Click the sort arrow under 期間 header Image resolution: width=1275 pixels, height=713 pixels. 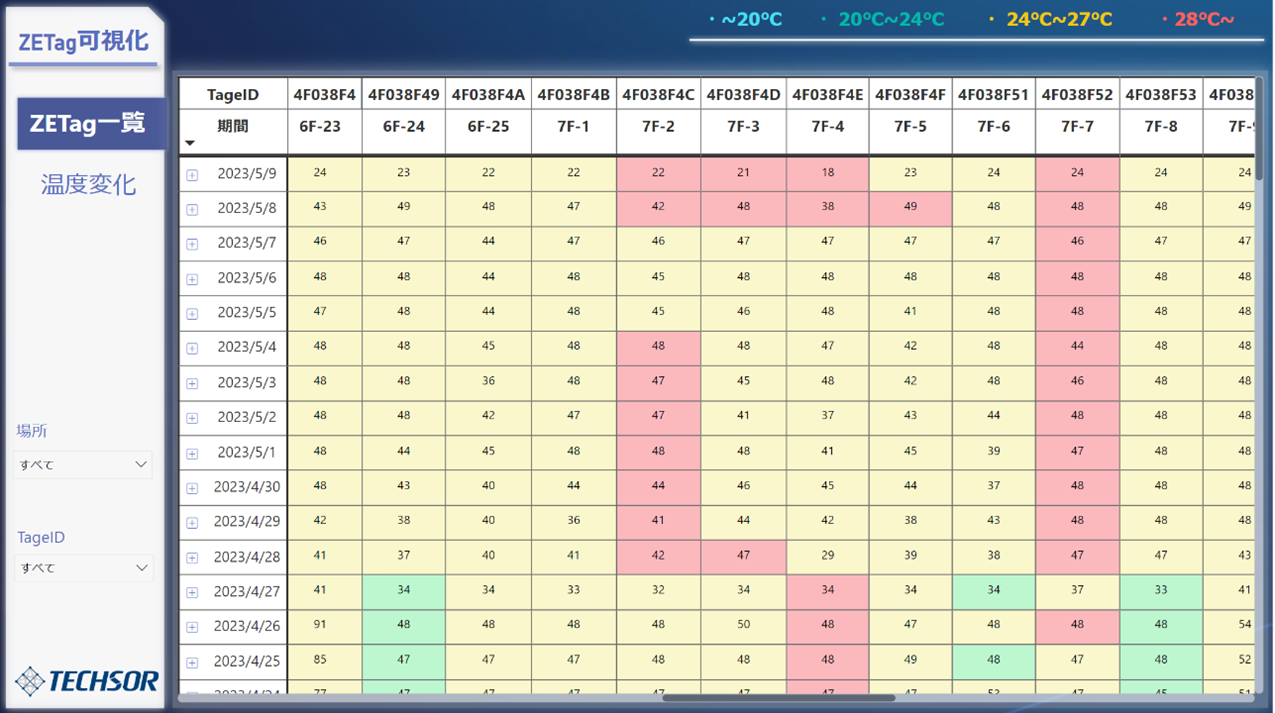point(190,143)
